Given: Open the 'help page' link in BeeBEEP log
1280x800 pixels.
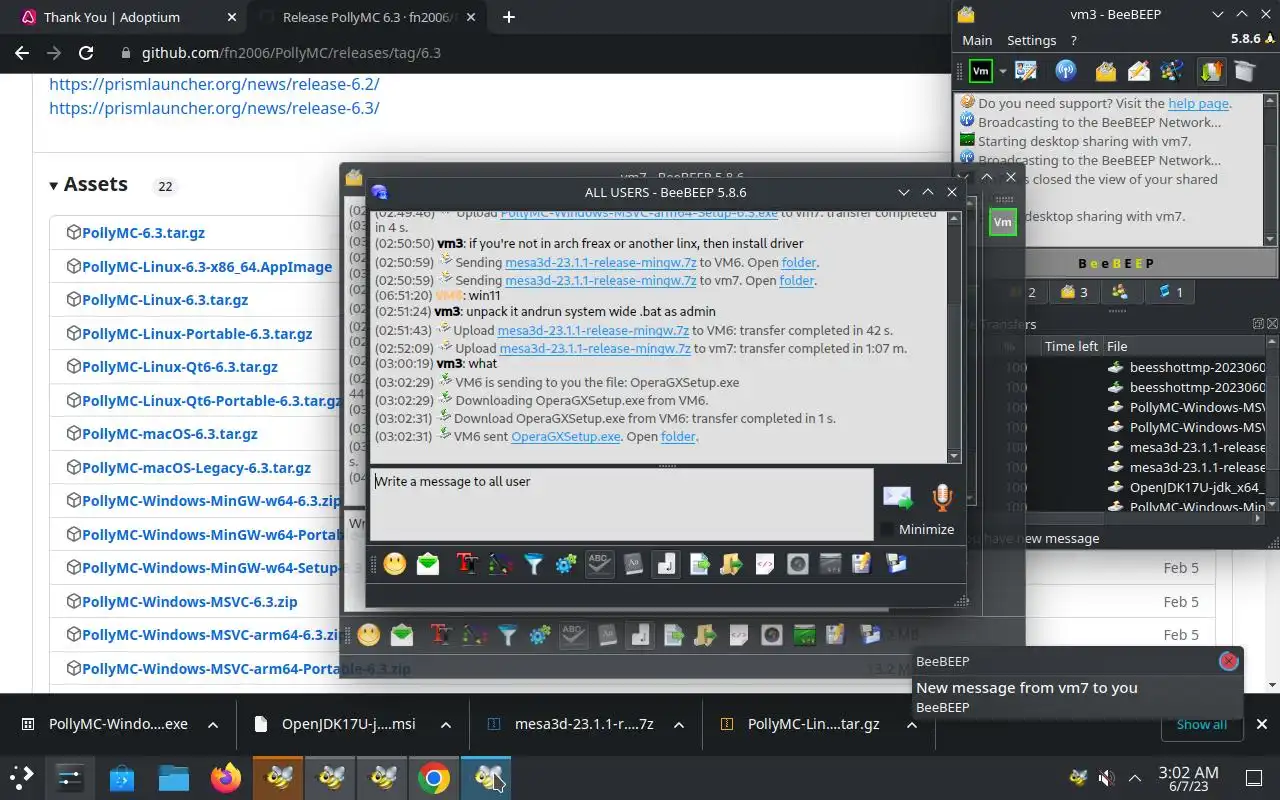Looking at the screenshot, I should pyautogui.click(x=1198, y=103).
